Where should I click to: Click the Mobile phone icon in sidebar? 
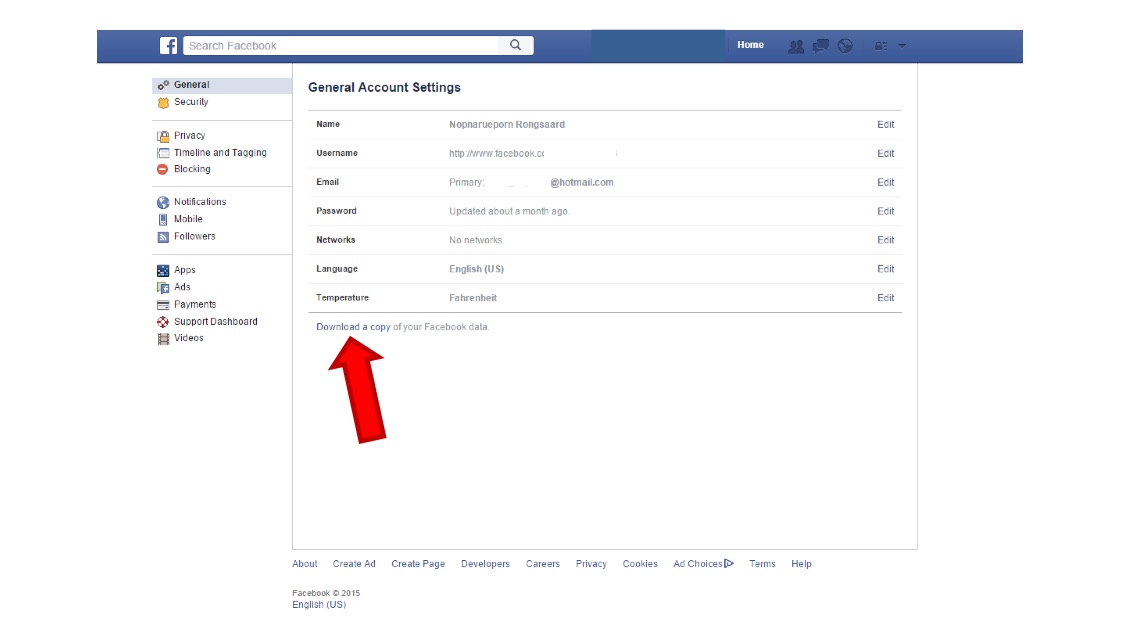[163, 219]
